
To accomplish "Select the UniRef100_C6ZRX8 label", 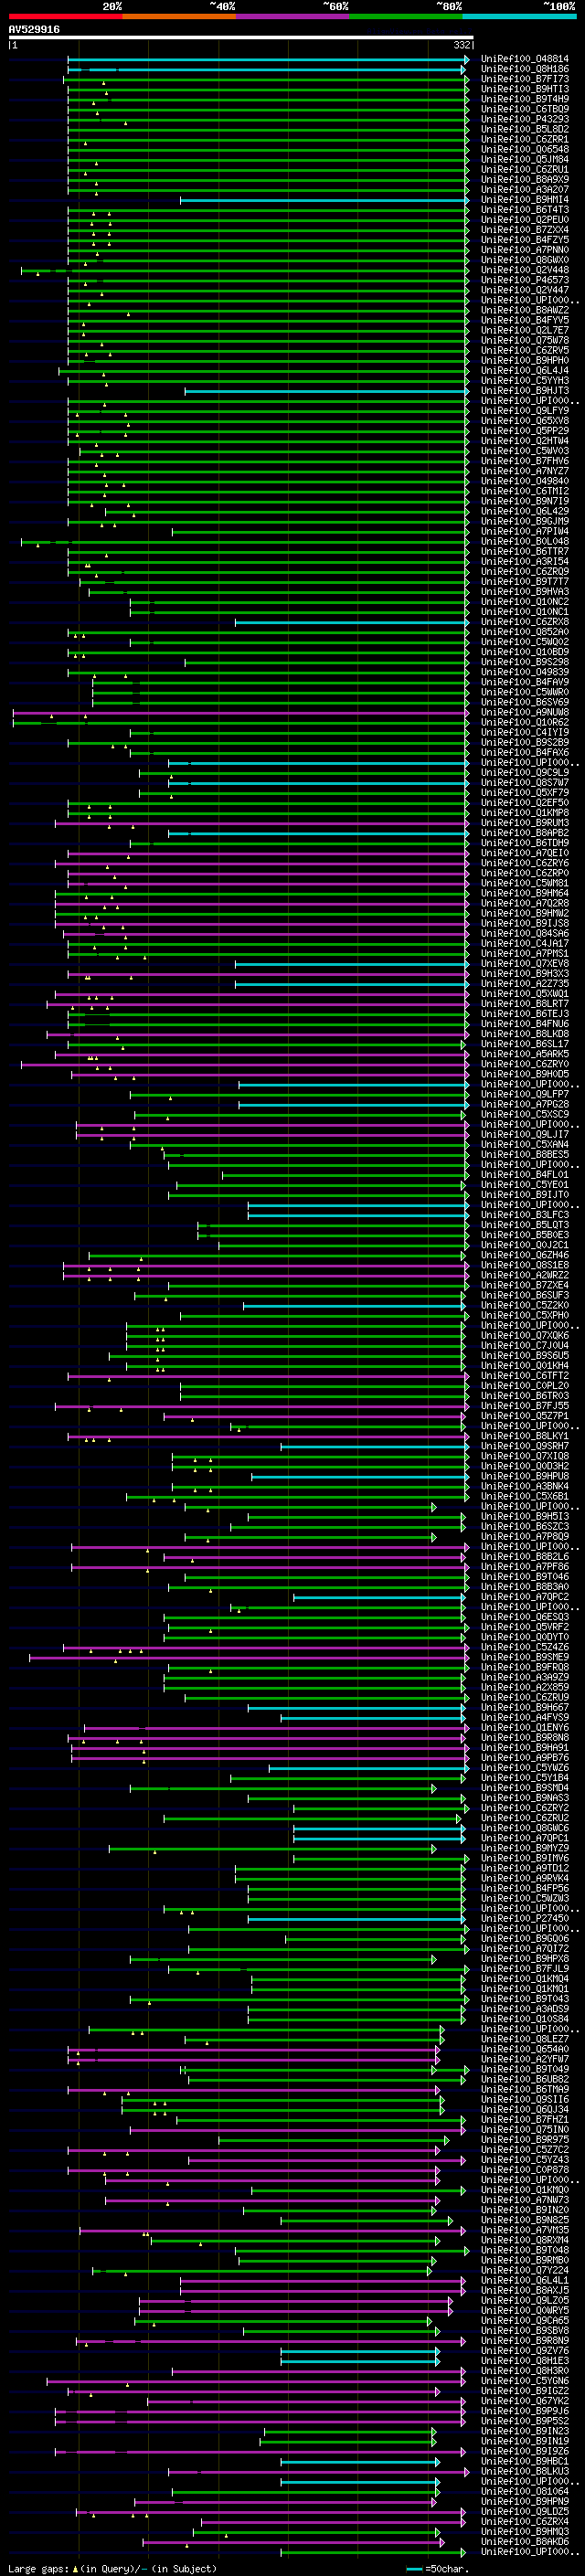I will tap(524, 622).
